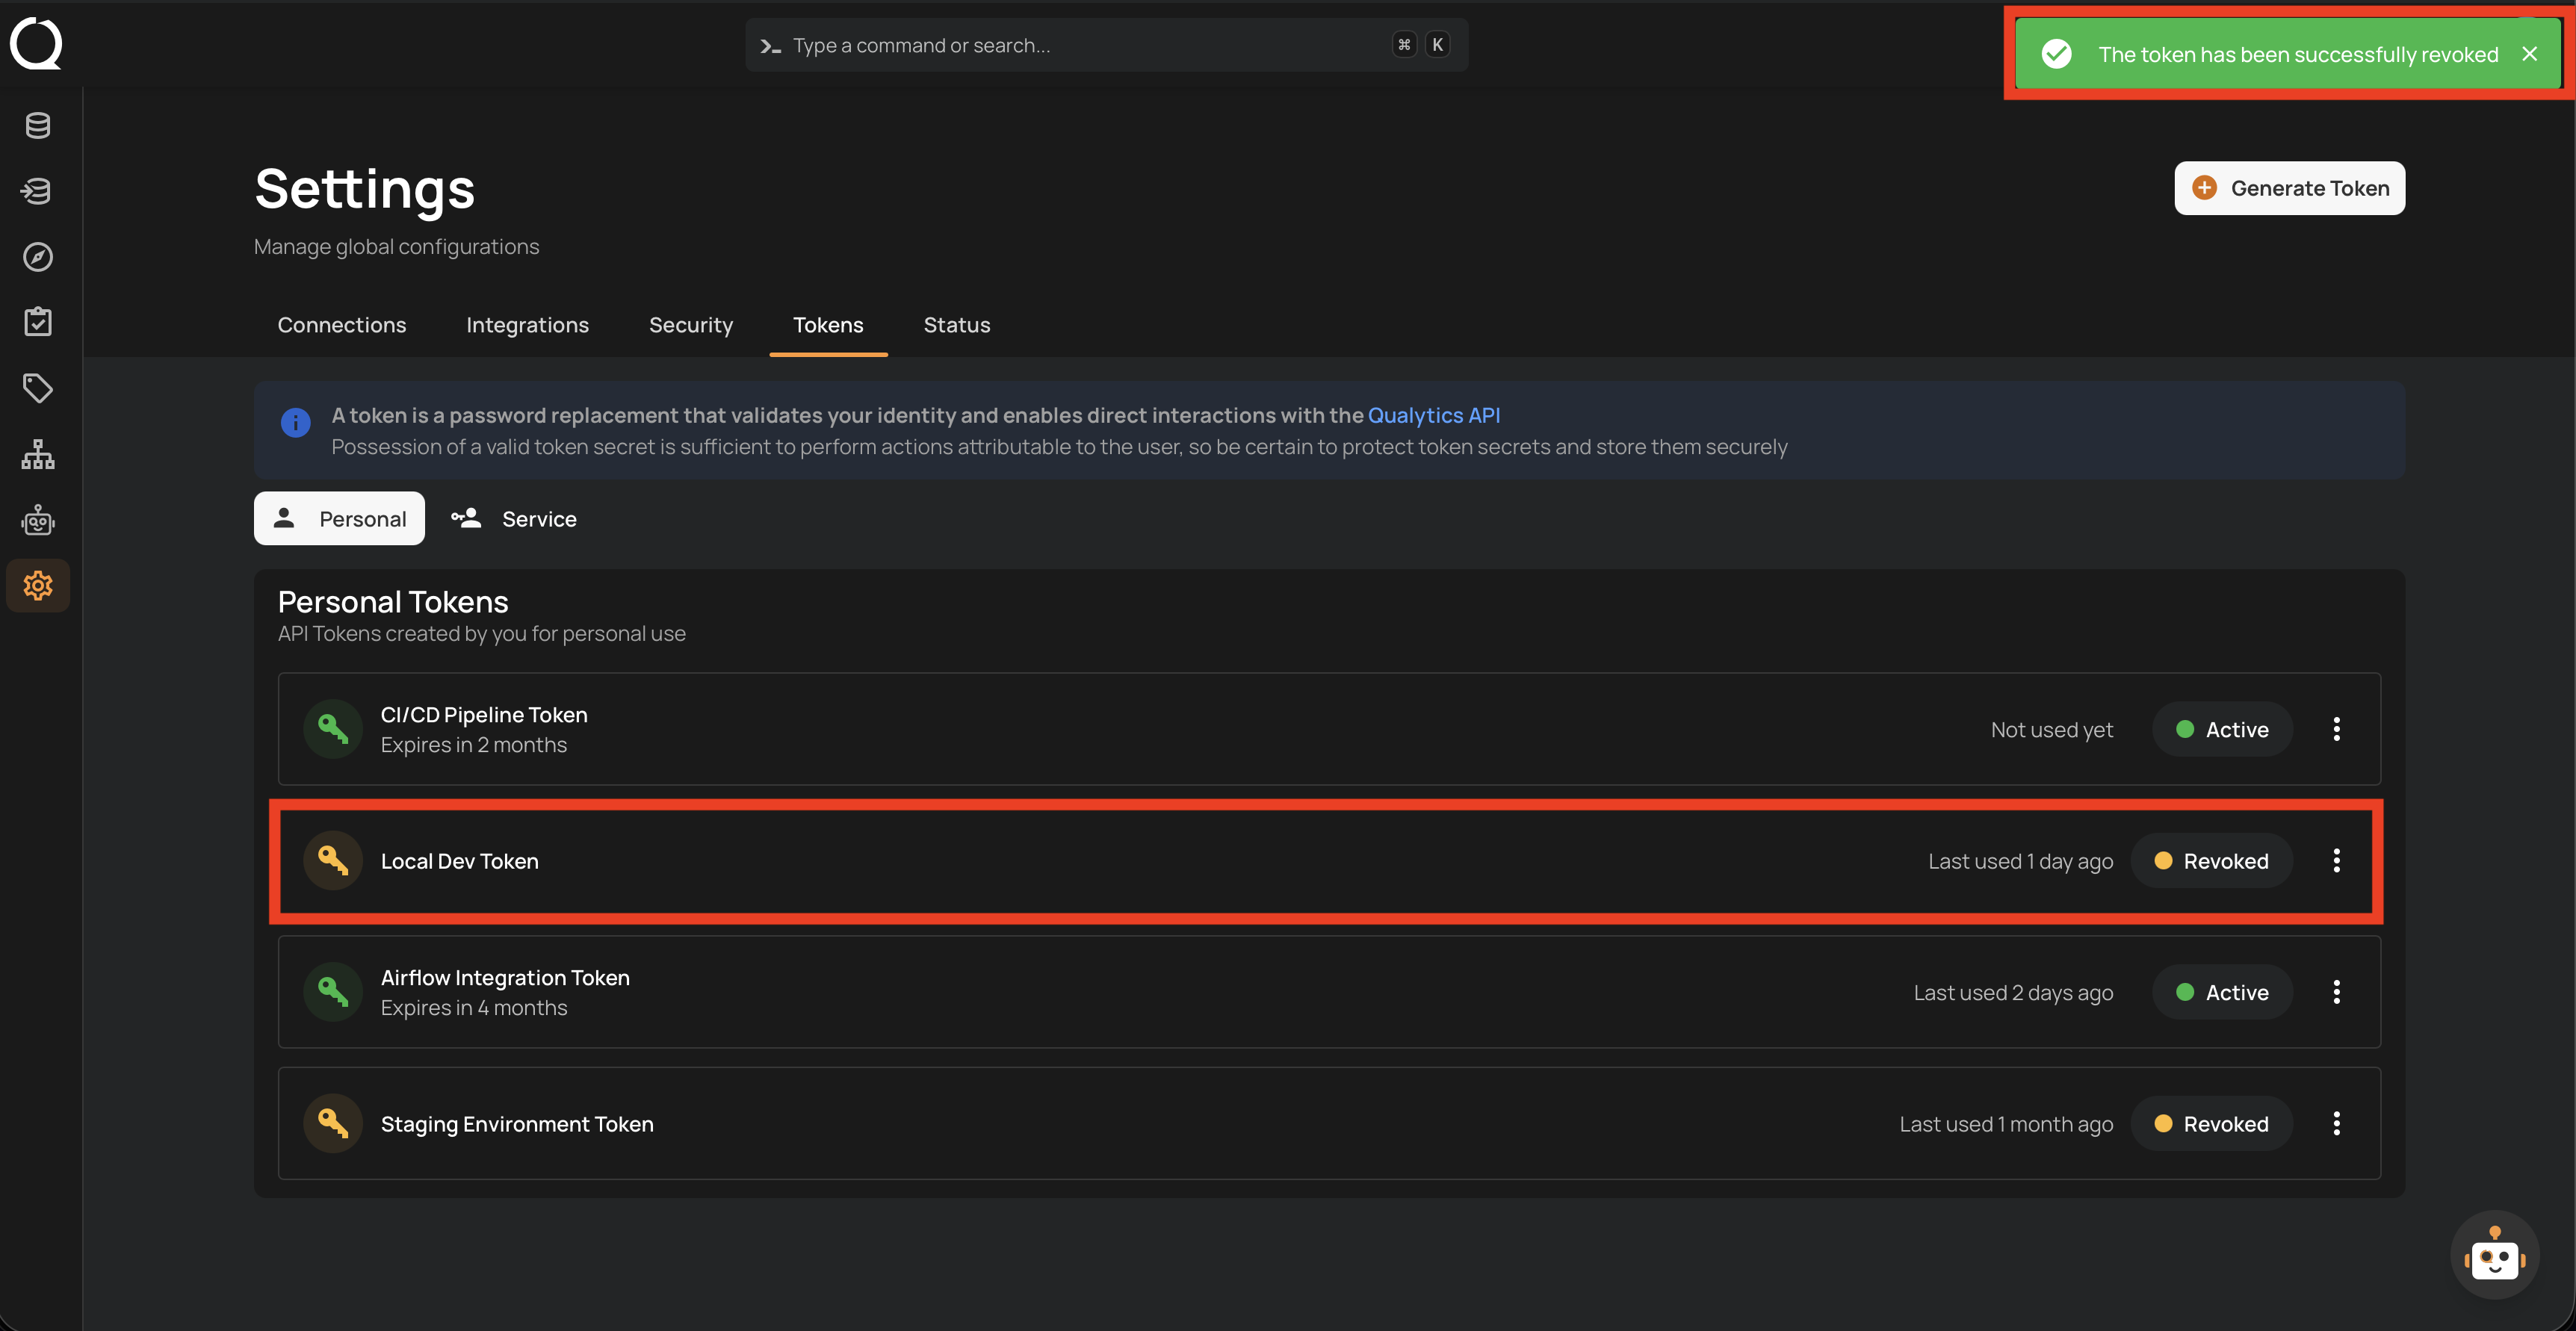The image size is (2576, 1331).
Task: Click the Settings page title
Action: (364, 188)
